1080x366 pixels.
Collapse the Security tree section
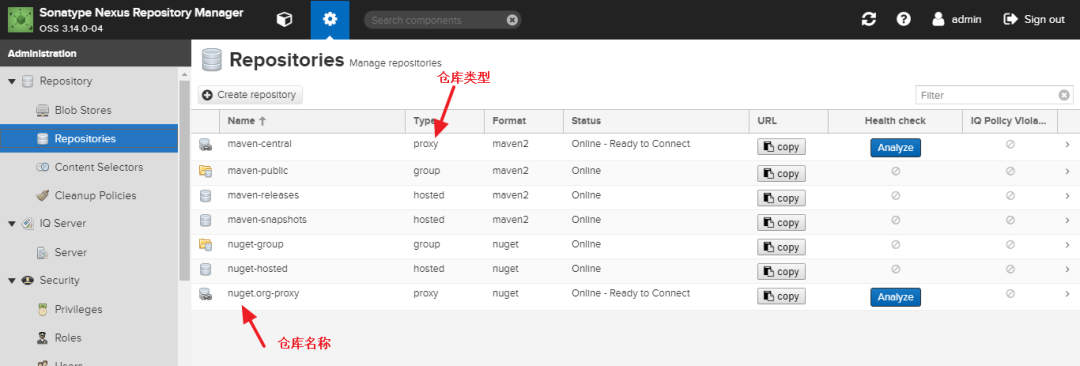(12, 281)
